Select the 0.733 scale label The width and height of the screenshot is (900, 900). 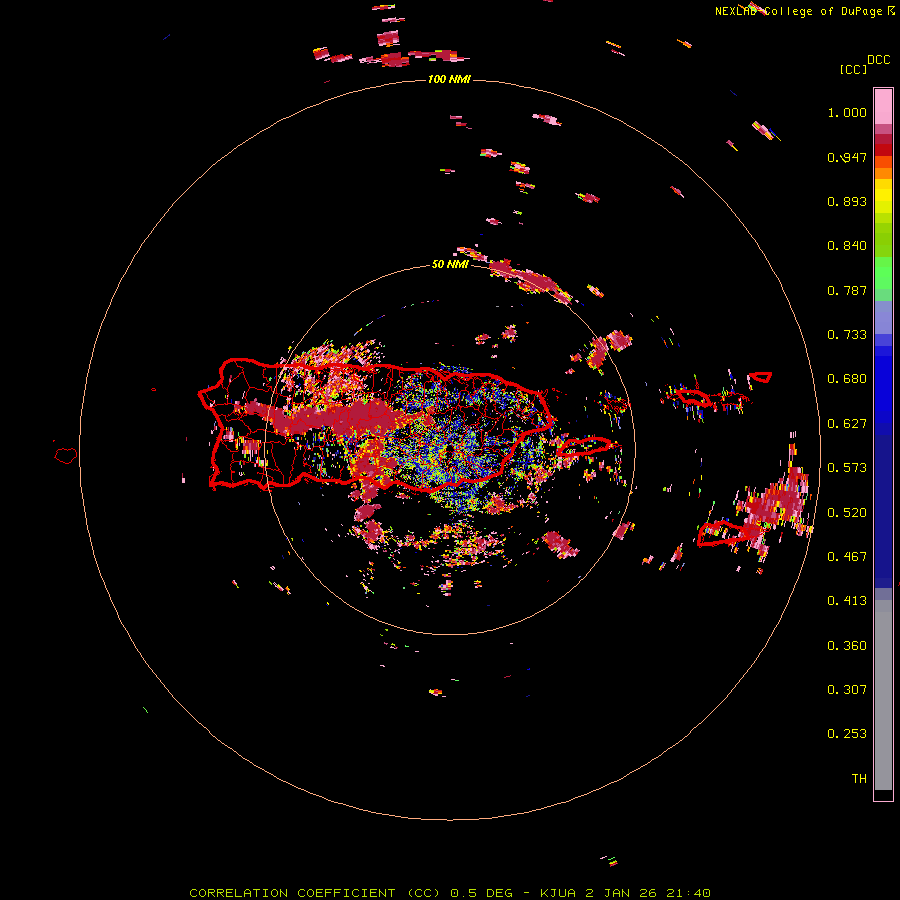coord(847,335)
